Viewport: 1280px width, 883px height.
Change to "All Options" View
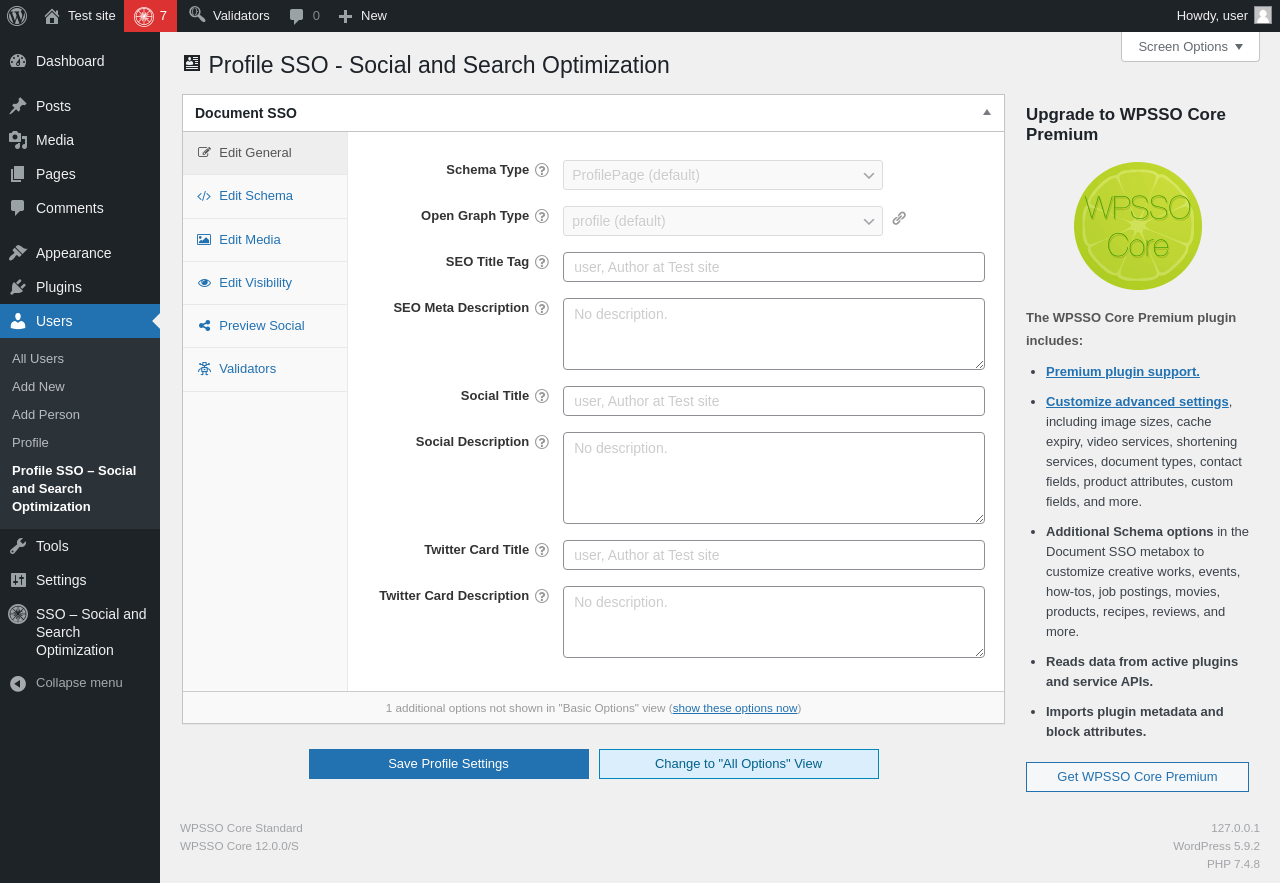point(739,764)
